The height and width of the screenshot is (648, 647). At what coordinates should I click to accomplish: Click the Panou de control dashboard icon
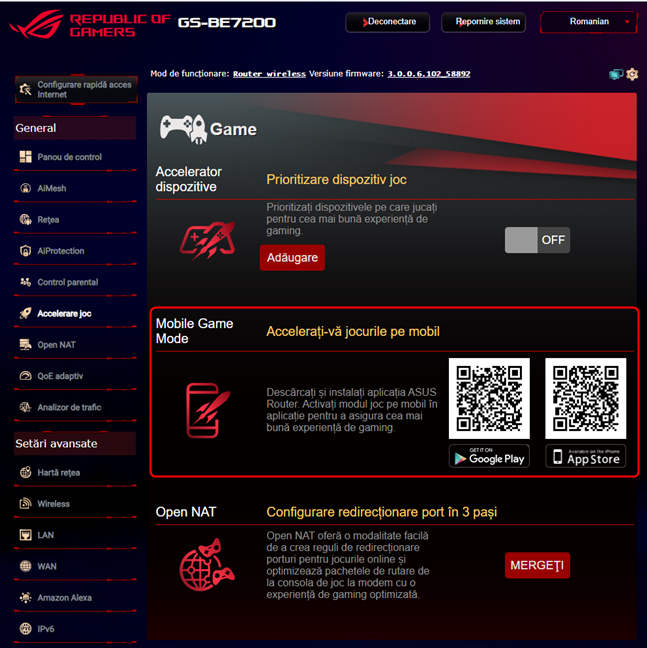click(x=26, y=157)
